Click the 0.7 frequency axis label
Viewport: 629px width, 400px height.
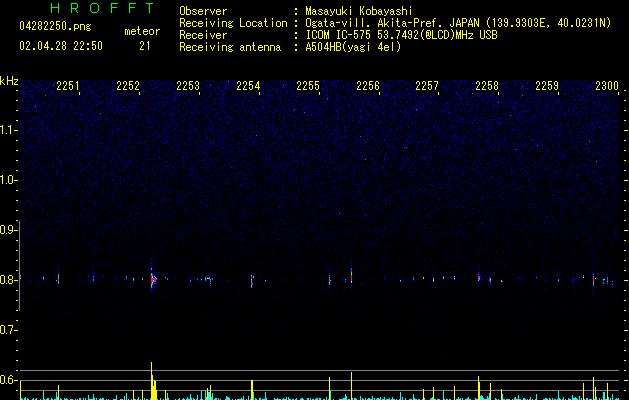click(8, 330)
